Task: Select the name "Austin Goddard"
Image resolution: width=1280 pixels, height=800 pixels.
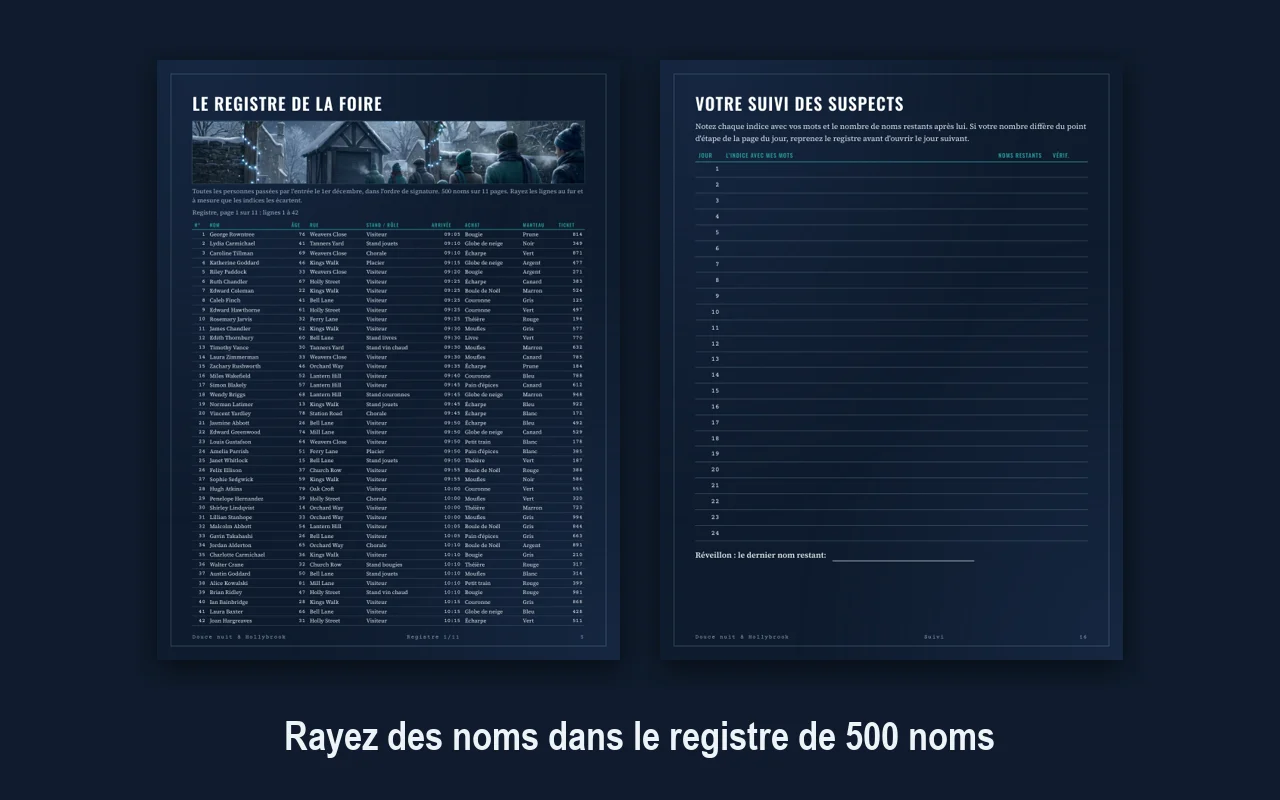Action: [x=230, y=574]
